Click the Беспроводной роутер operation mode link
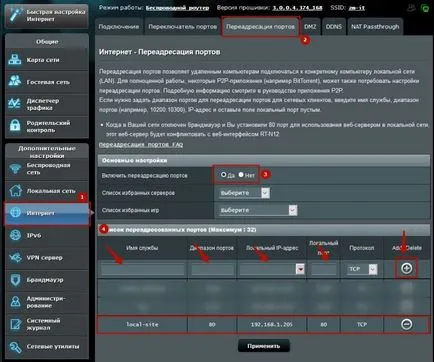 tap(177, 8)
